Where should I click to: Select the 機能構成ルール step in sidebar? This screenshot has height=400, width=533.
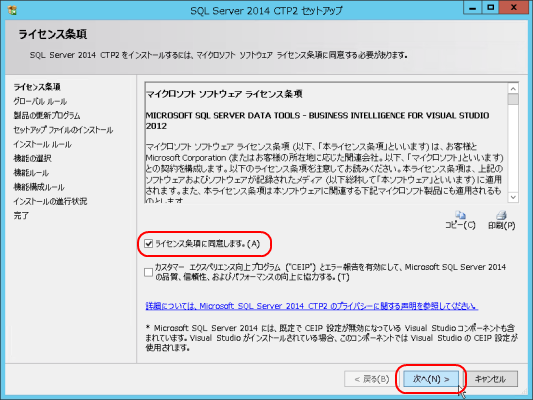pos(39,187)
